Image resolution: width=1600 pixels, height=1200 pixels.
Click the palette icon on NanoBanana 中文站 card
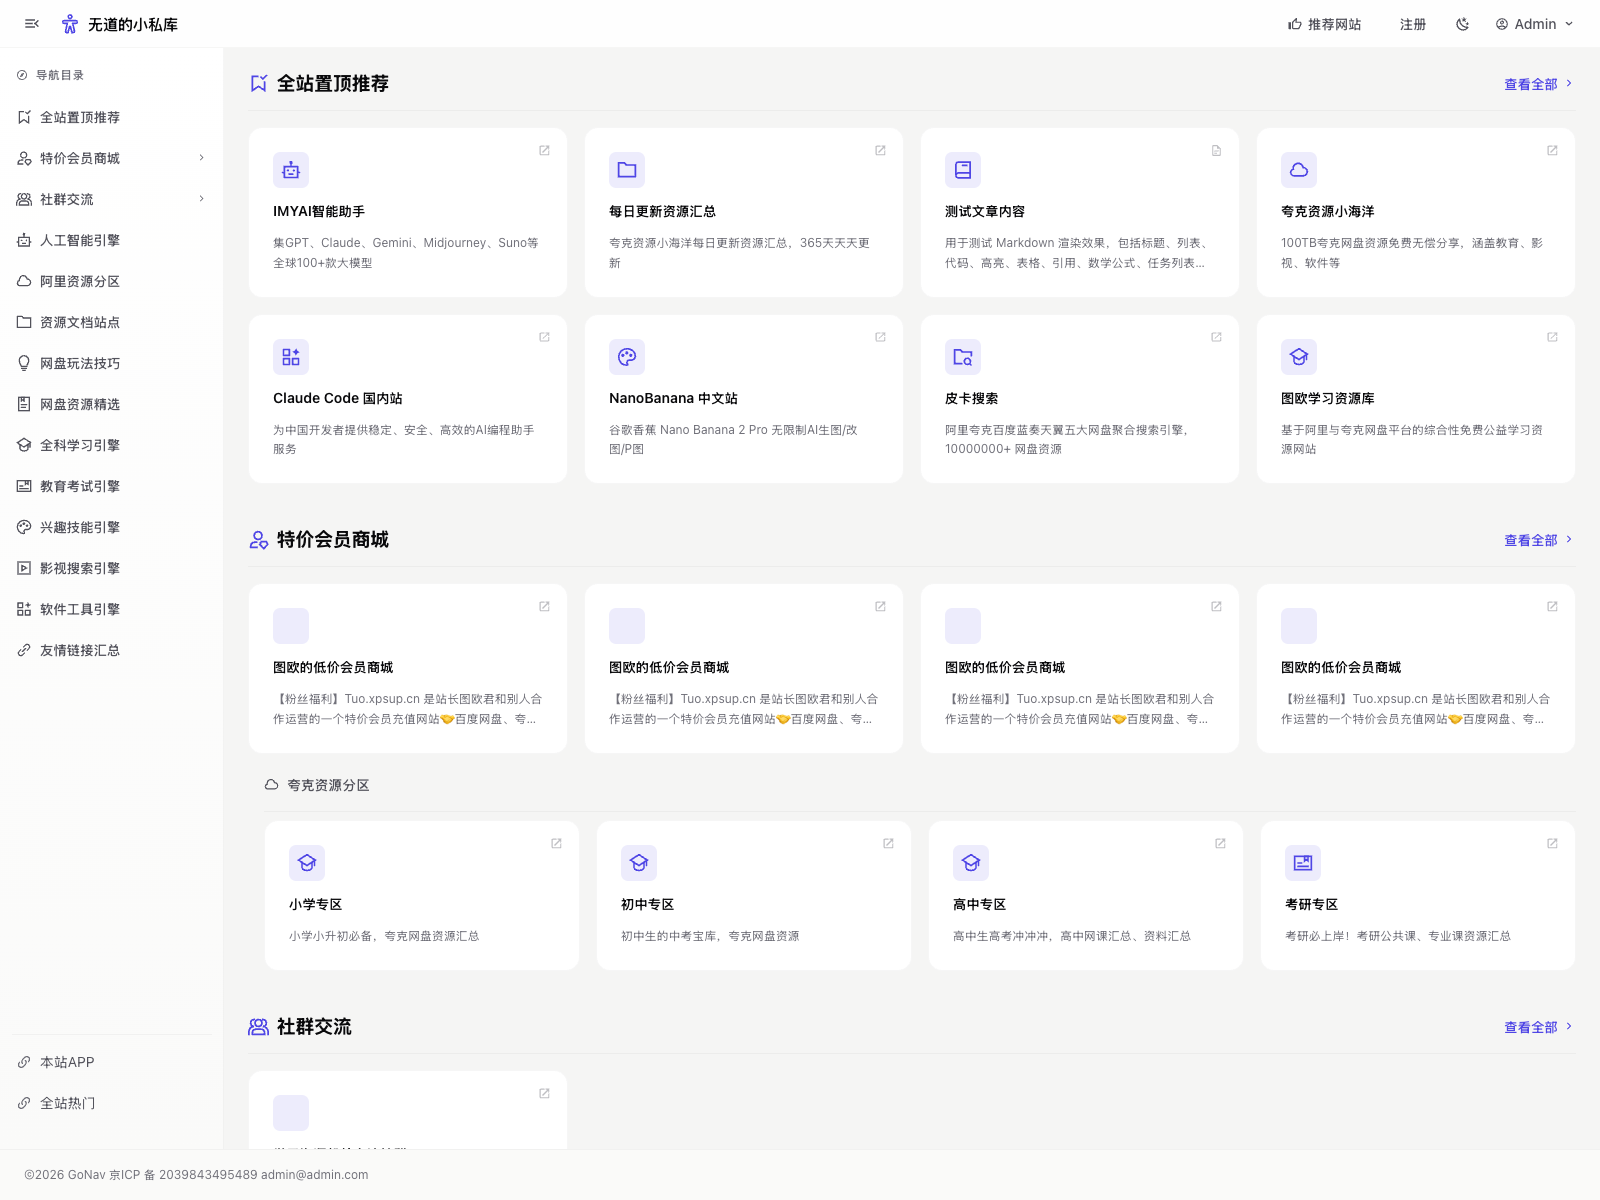[x=627, y=357]
